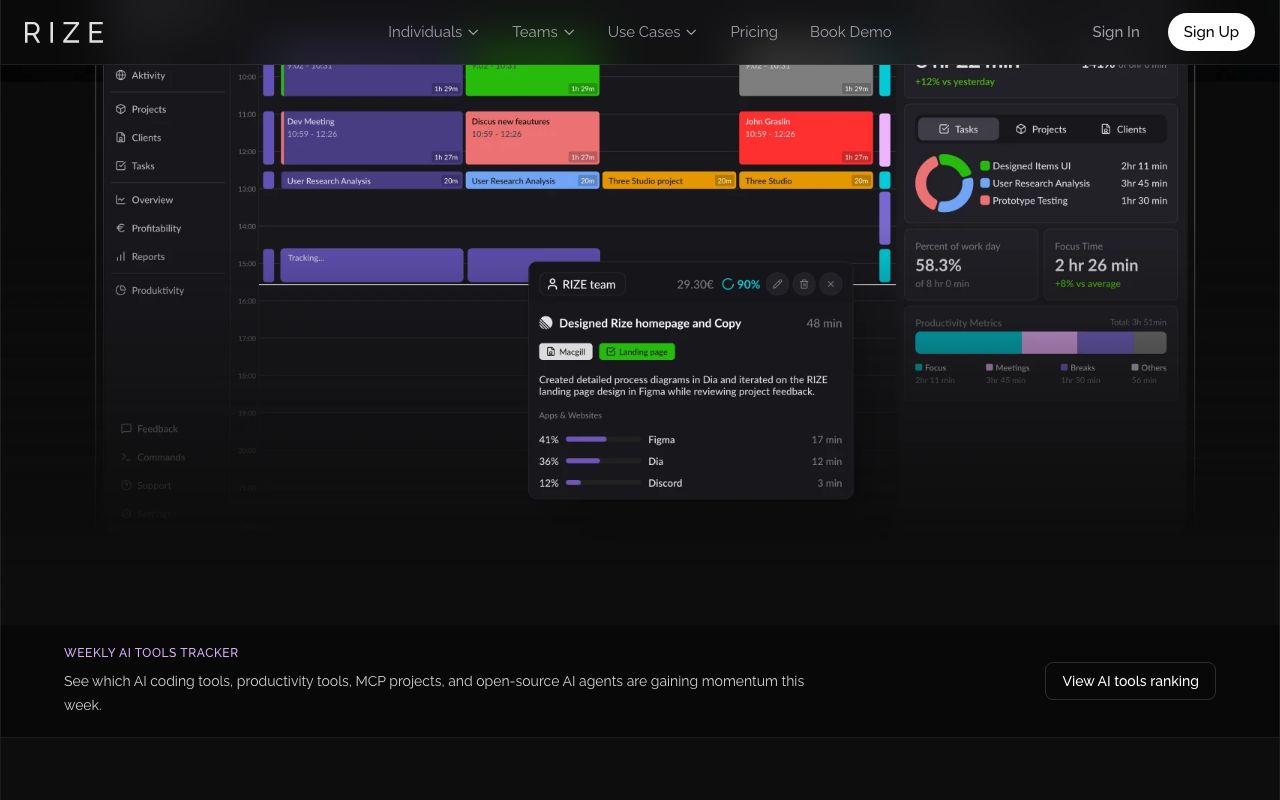Click the striped circle icon beside Designed Rize homepage
Image resolution: width=1280 pixels, height=800 pixels.
[x=546, y=323]
